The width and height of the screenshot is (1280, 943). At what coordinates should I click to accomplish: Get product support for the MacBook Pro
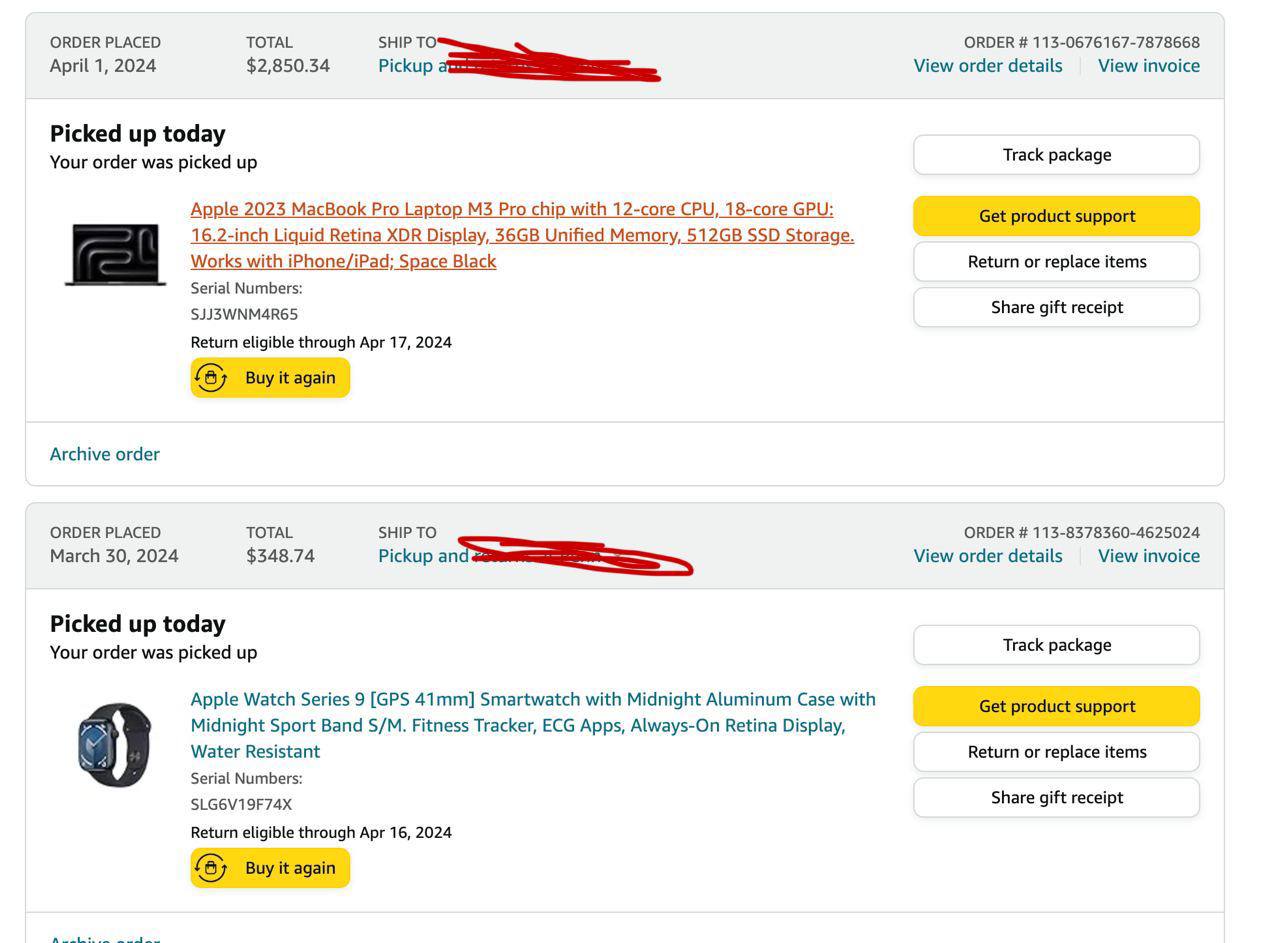[x=1056, y=216]
